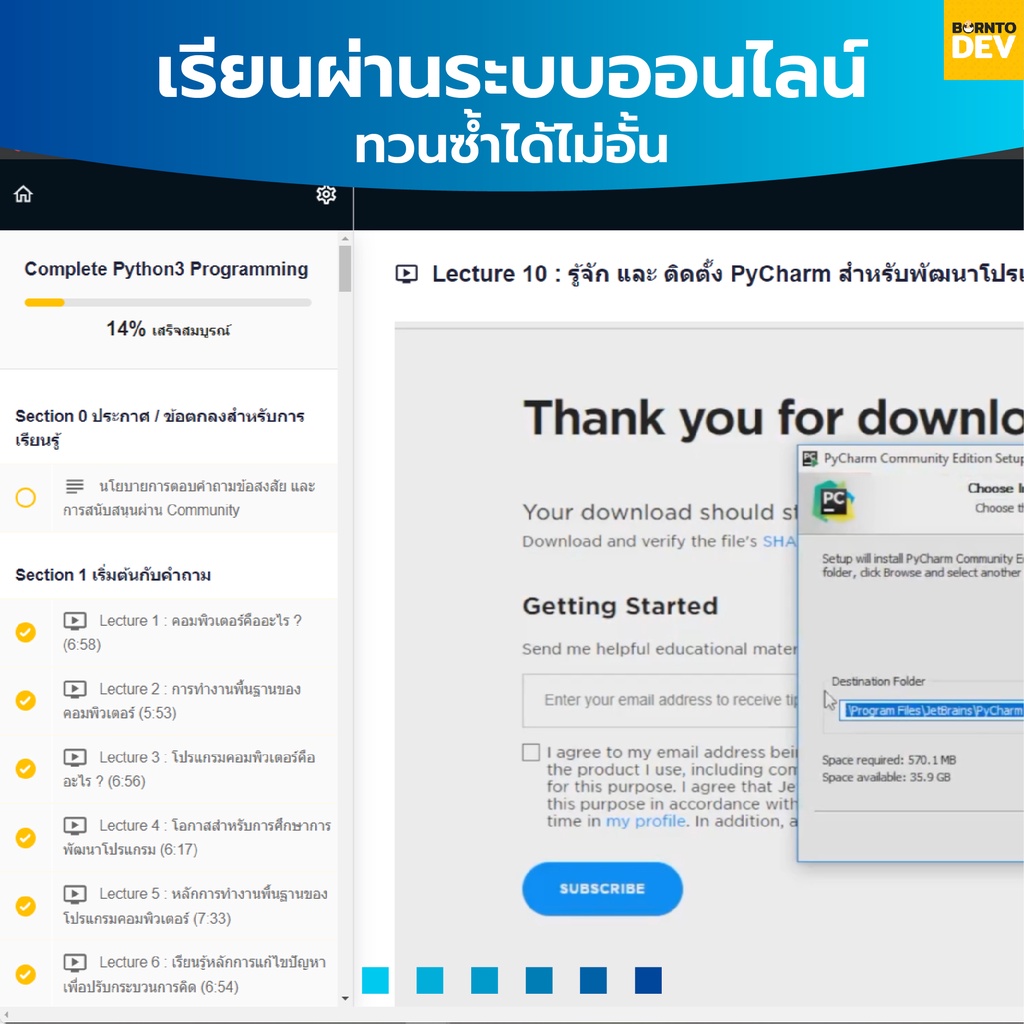Click the video icon for Lecture 1
Viewport: 1024px width, 1024px height.
click(x=75, y=621)
